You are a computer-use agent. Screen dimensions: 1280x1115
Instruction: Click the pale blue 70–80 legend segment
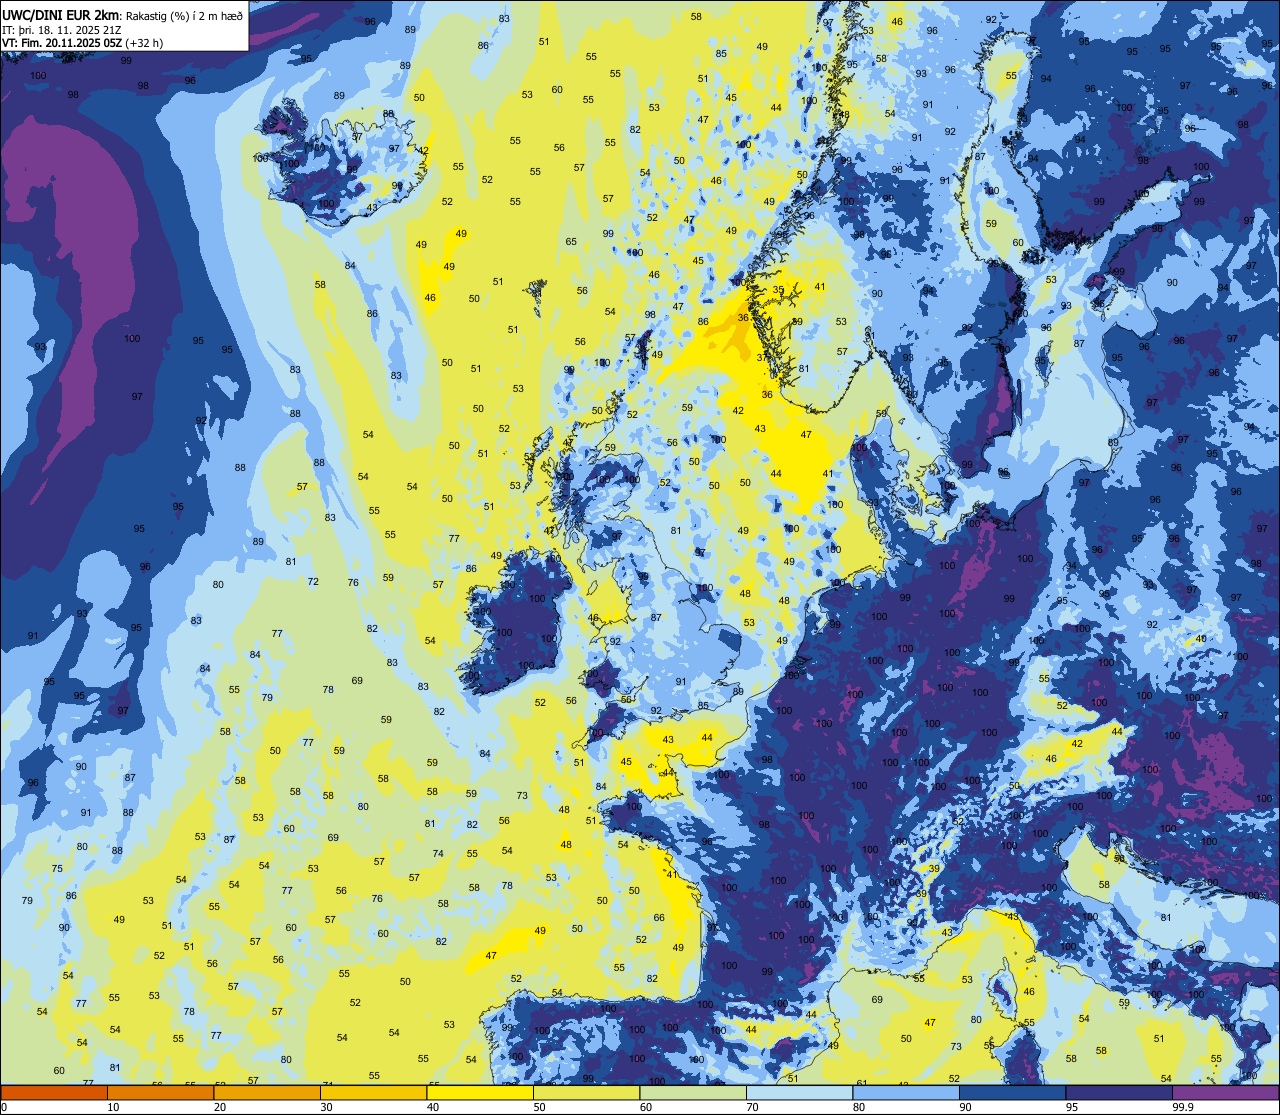click(x=799, y=1092)
